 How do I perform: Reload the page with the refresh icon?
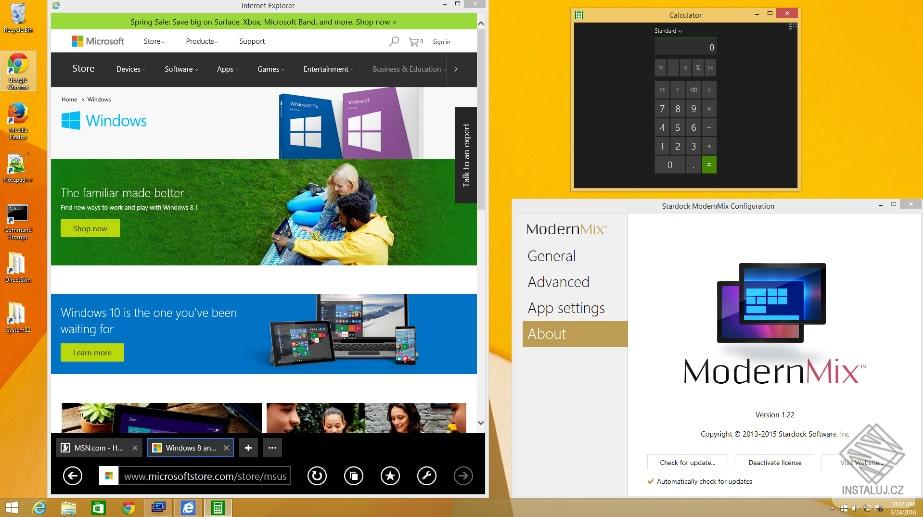pos(317,476)
